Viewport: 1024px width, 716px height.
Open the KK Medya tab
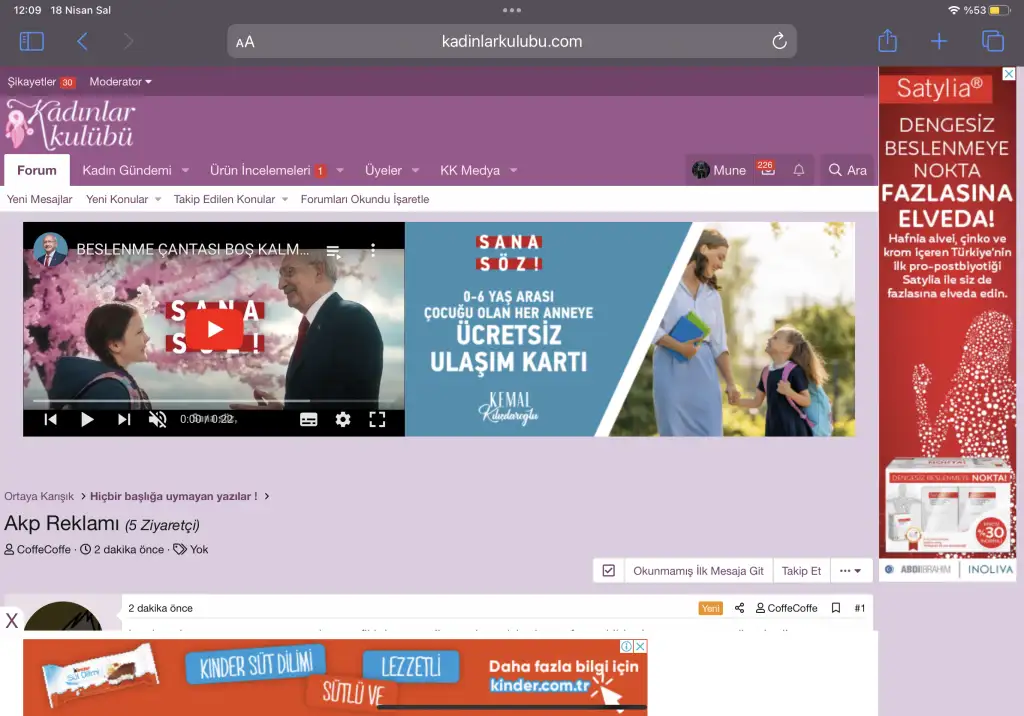coord(470,170)
